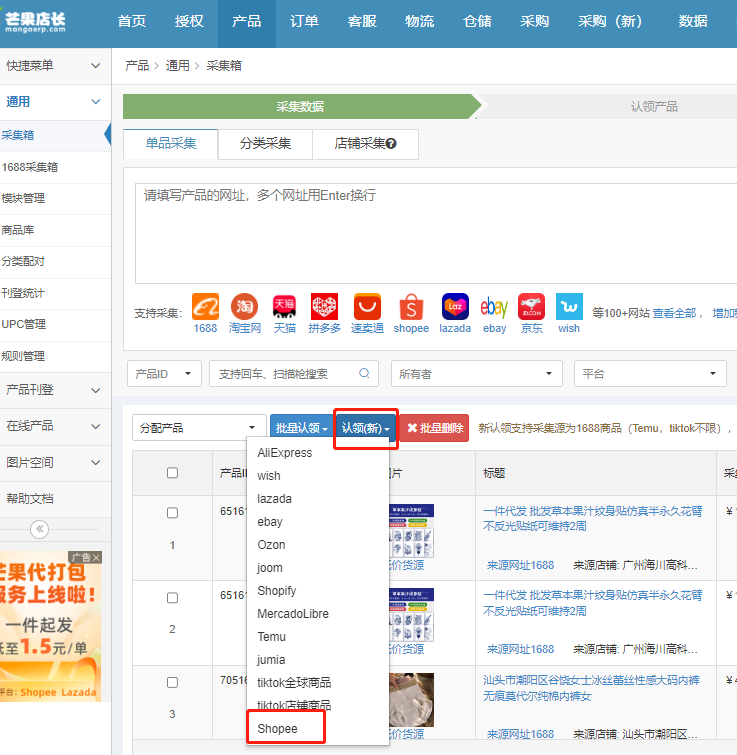This screenshot has width=737, height=755.
Task: Click the product URL textarea
Action: pyautogui.click(x=436, y=234)
